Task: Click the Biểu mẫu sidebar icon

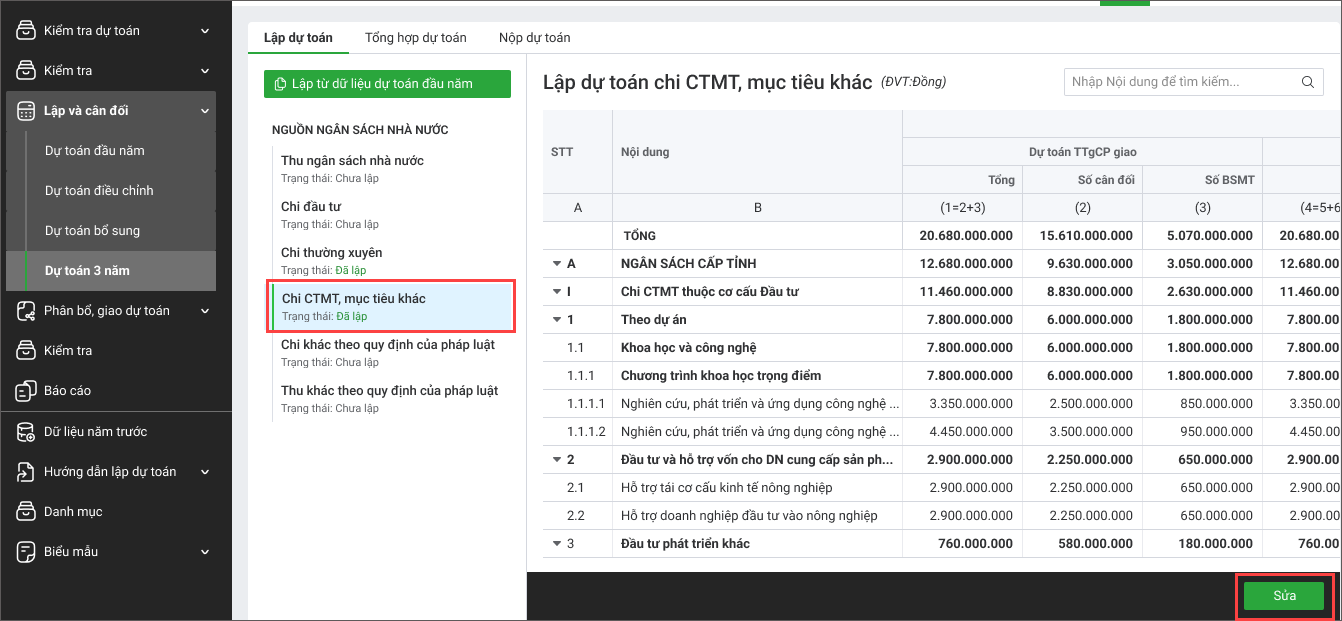Action: click(x=26, y=552)
